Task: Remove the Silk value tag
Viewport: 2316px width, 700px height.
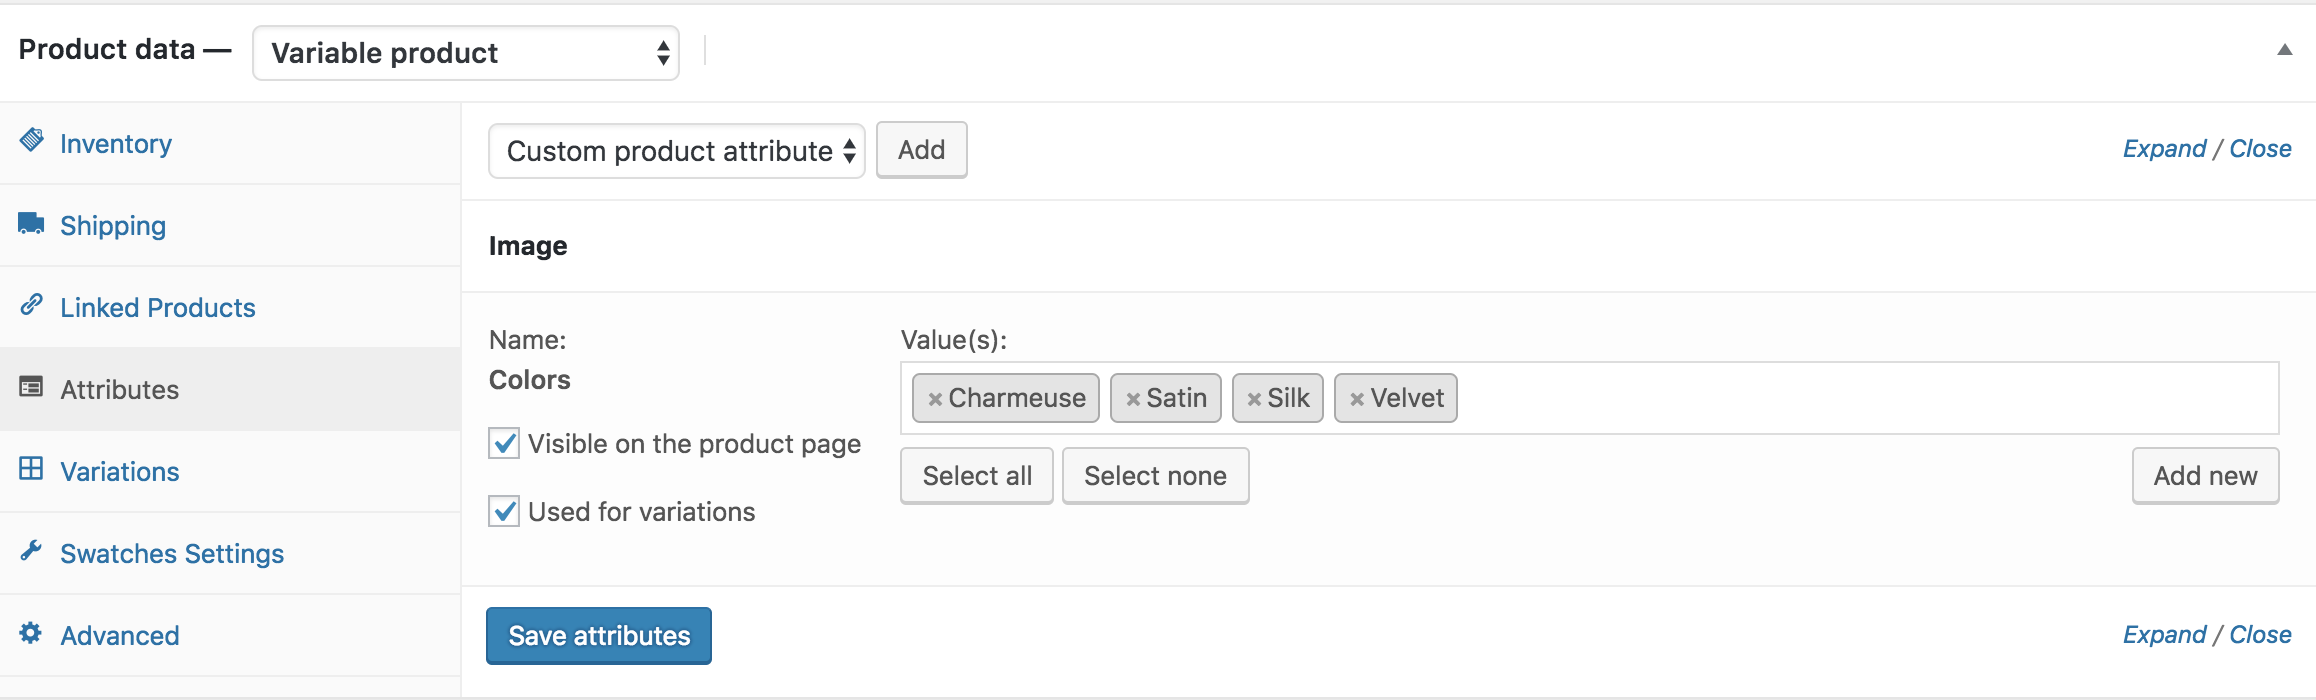Action: tap(1254, 397)
